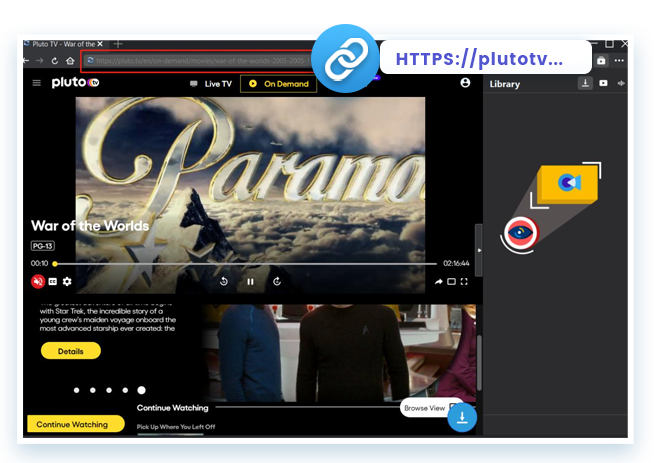
Task: Enter fullscreen with the corner-brackets icon
Action: coord(464,282)
